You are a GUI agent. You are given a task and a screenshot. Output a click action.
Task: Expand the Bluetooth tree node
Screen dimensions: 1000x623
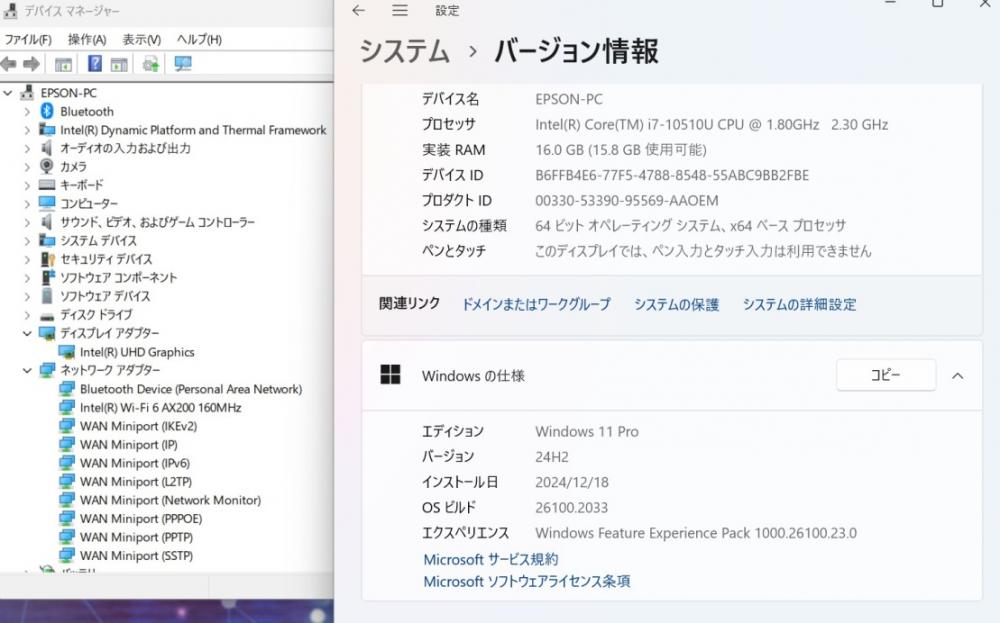[x=27, y=112]
